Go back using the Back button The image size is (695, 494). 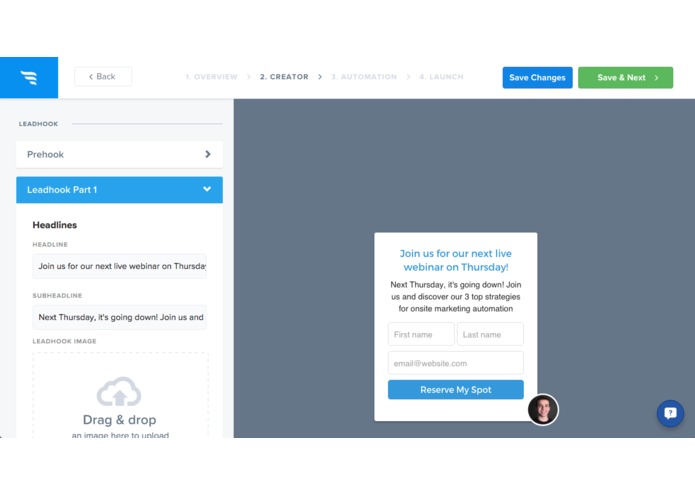pos(103,77)
